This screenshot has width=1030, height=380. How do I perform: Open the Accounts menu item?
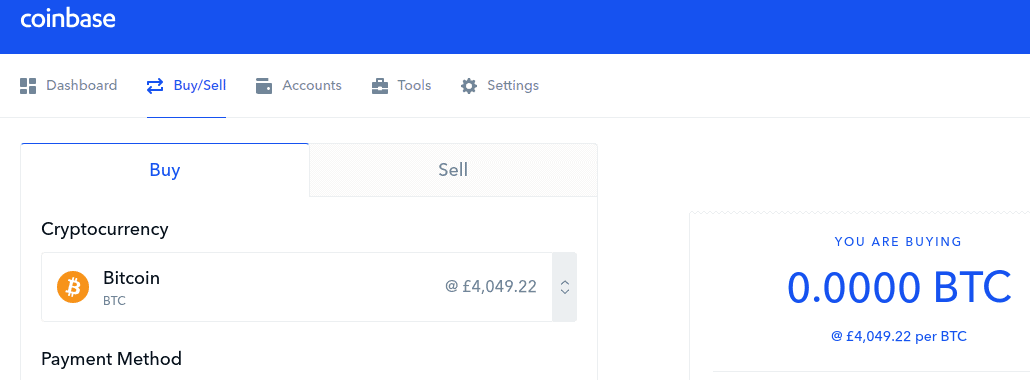pos(298,86)
